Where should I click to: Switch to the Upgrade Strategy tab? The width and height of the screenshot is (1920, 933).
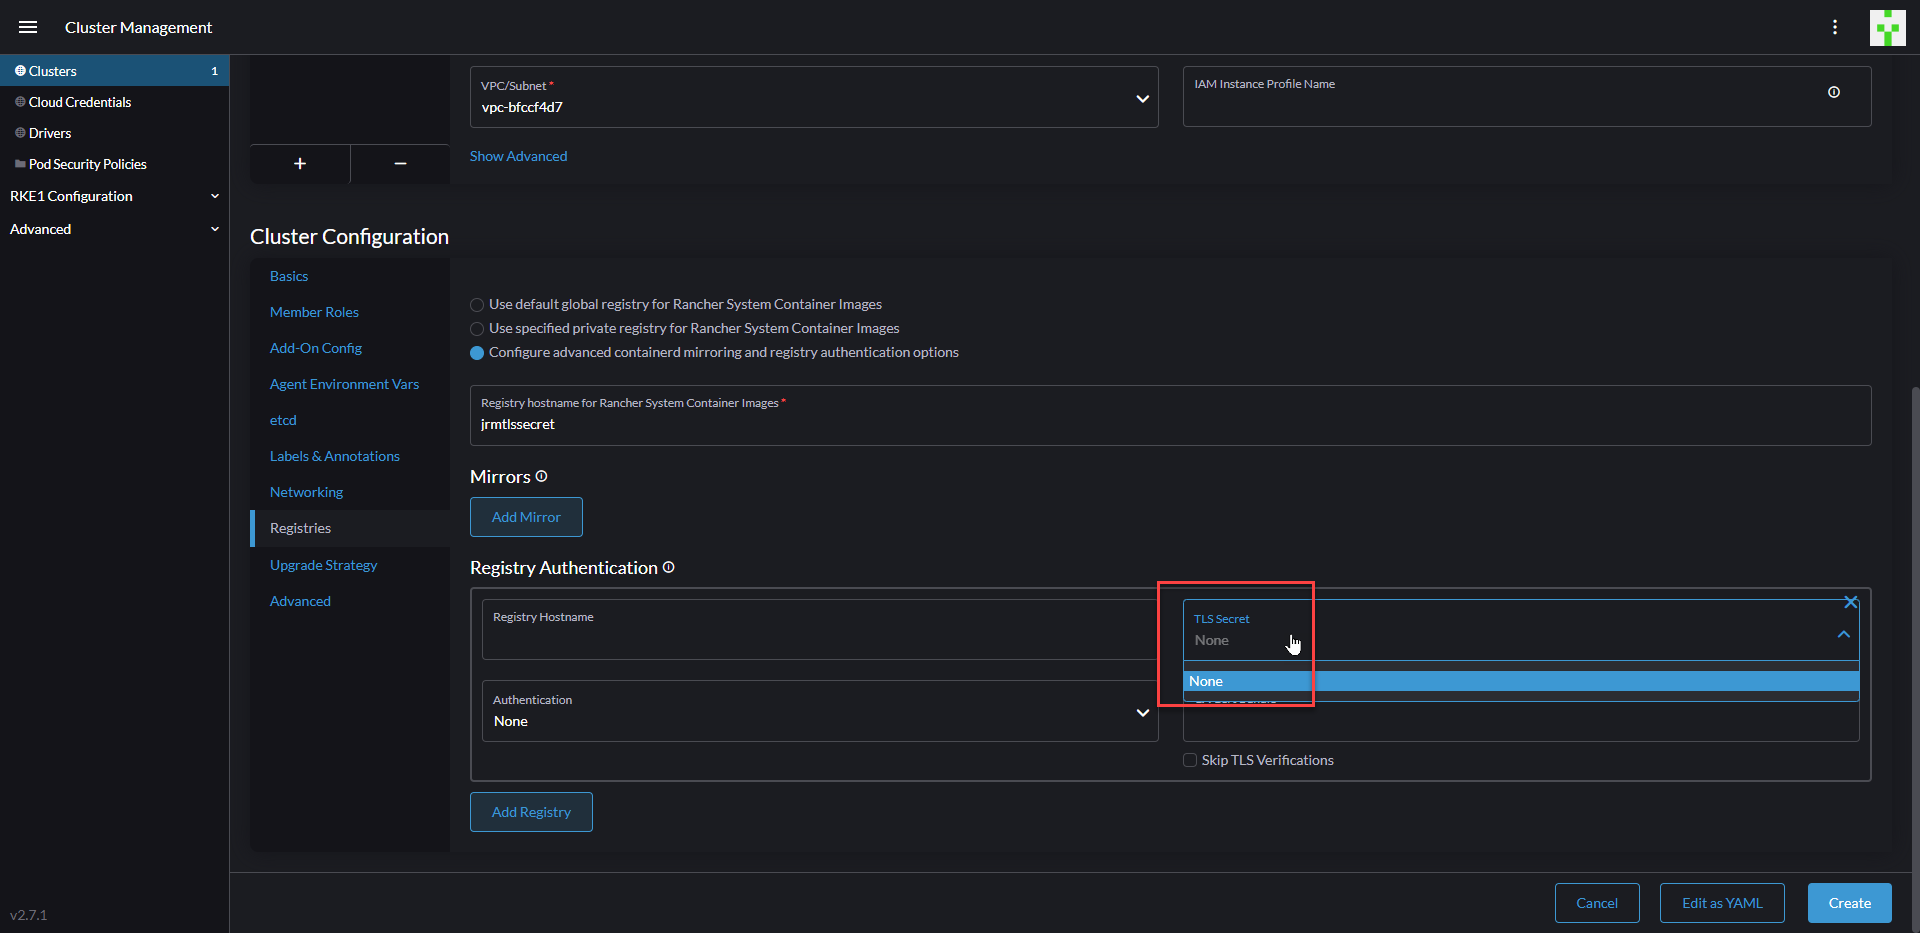(x=323, y=565)
